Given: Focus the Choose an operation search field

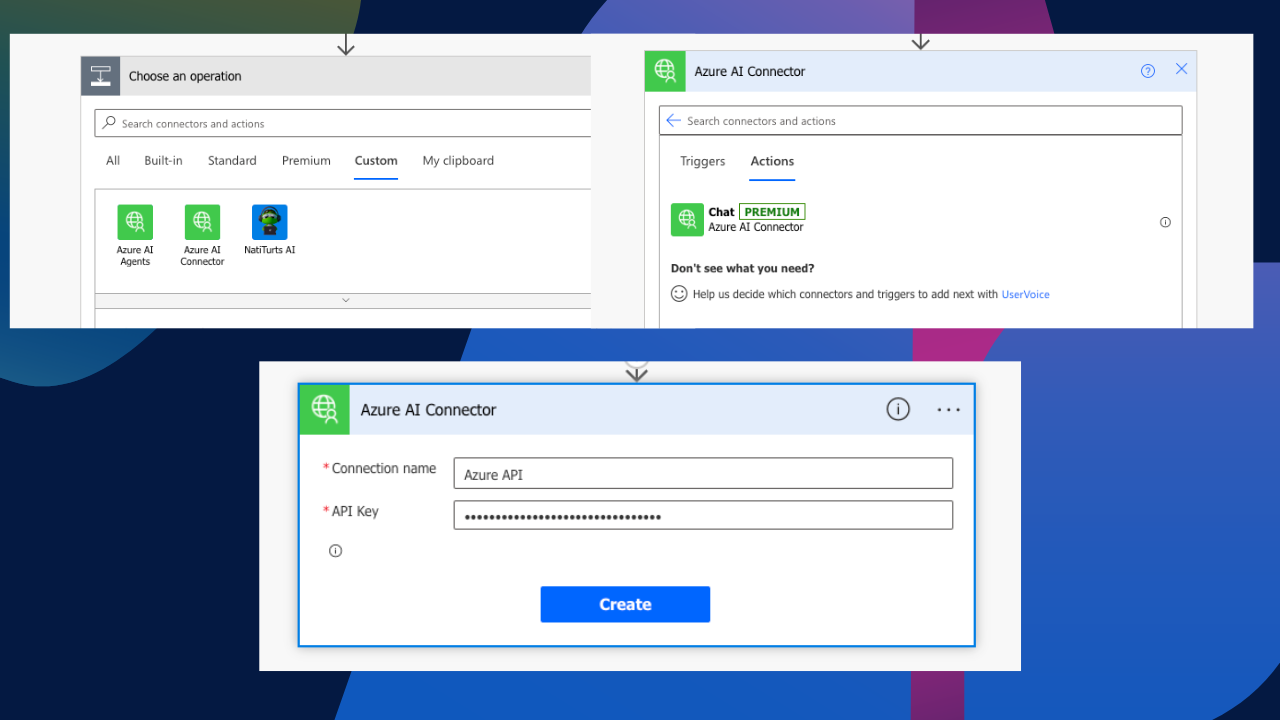Looking at the screenshot, I should point(343,123).
